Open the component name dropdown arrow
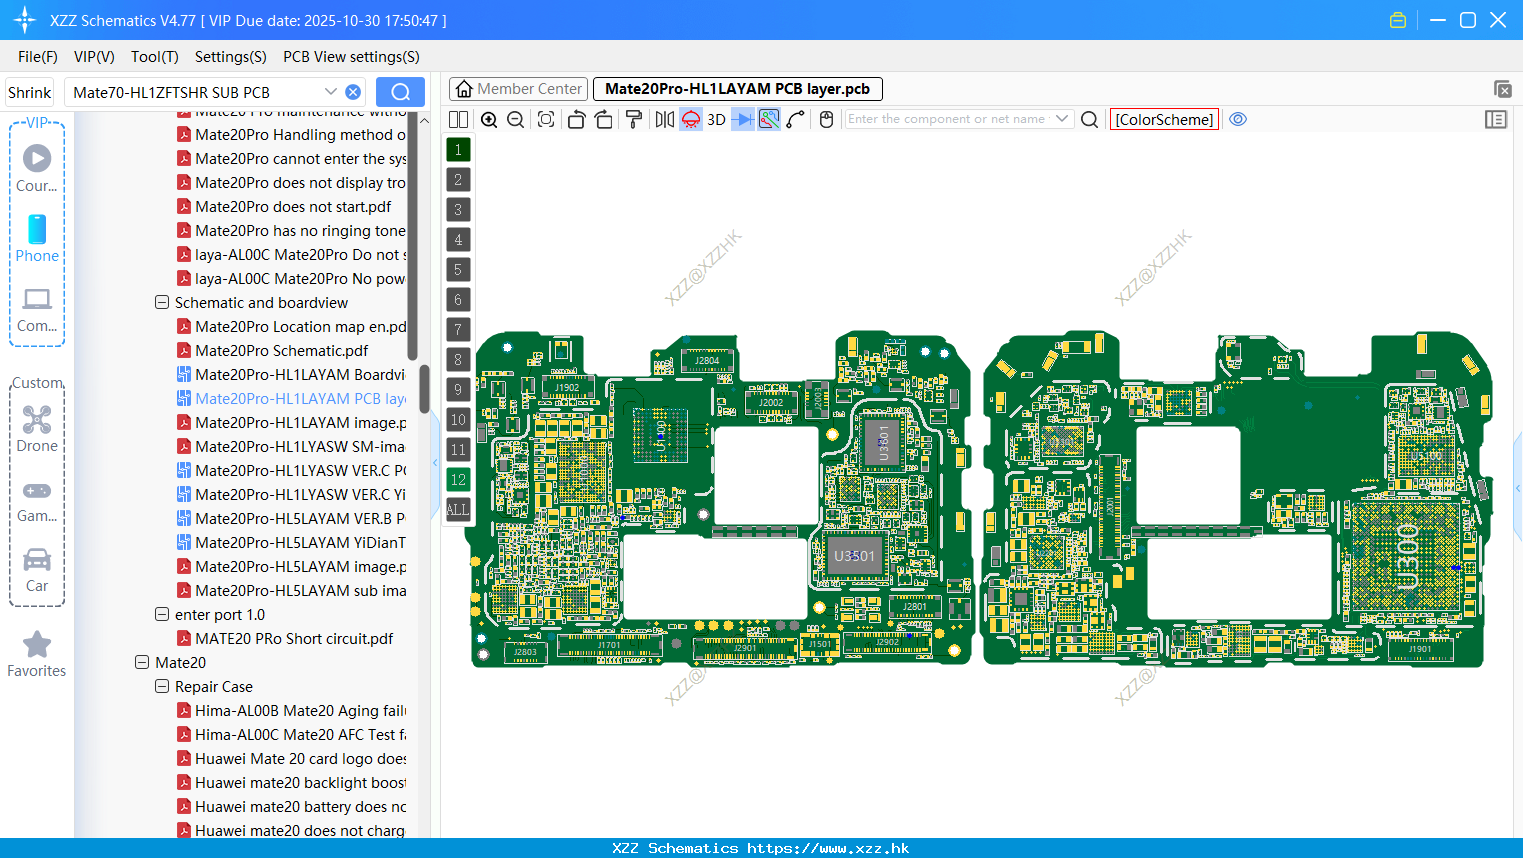This screenshot has width=1523, height=858. coord(1062,119)
